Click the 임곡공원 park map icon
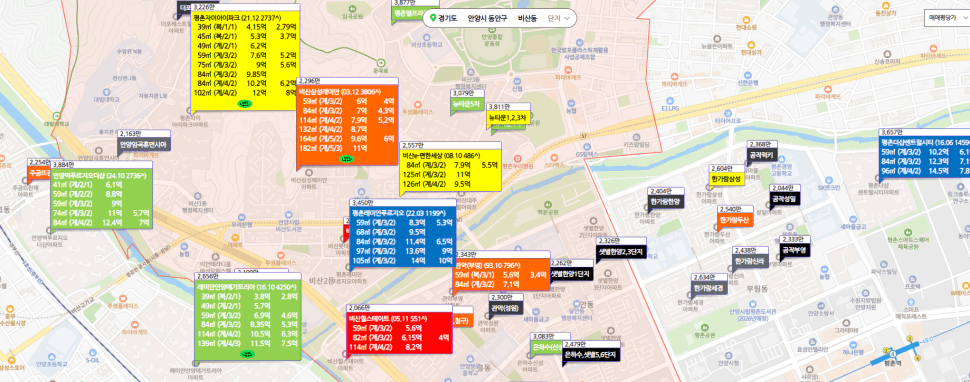 click(352, 9)
